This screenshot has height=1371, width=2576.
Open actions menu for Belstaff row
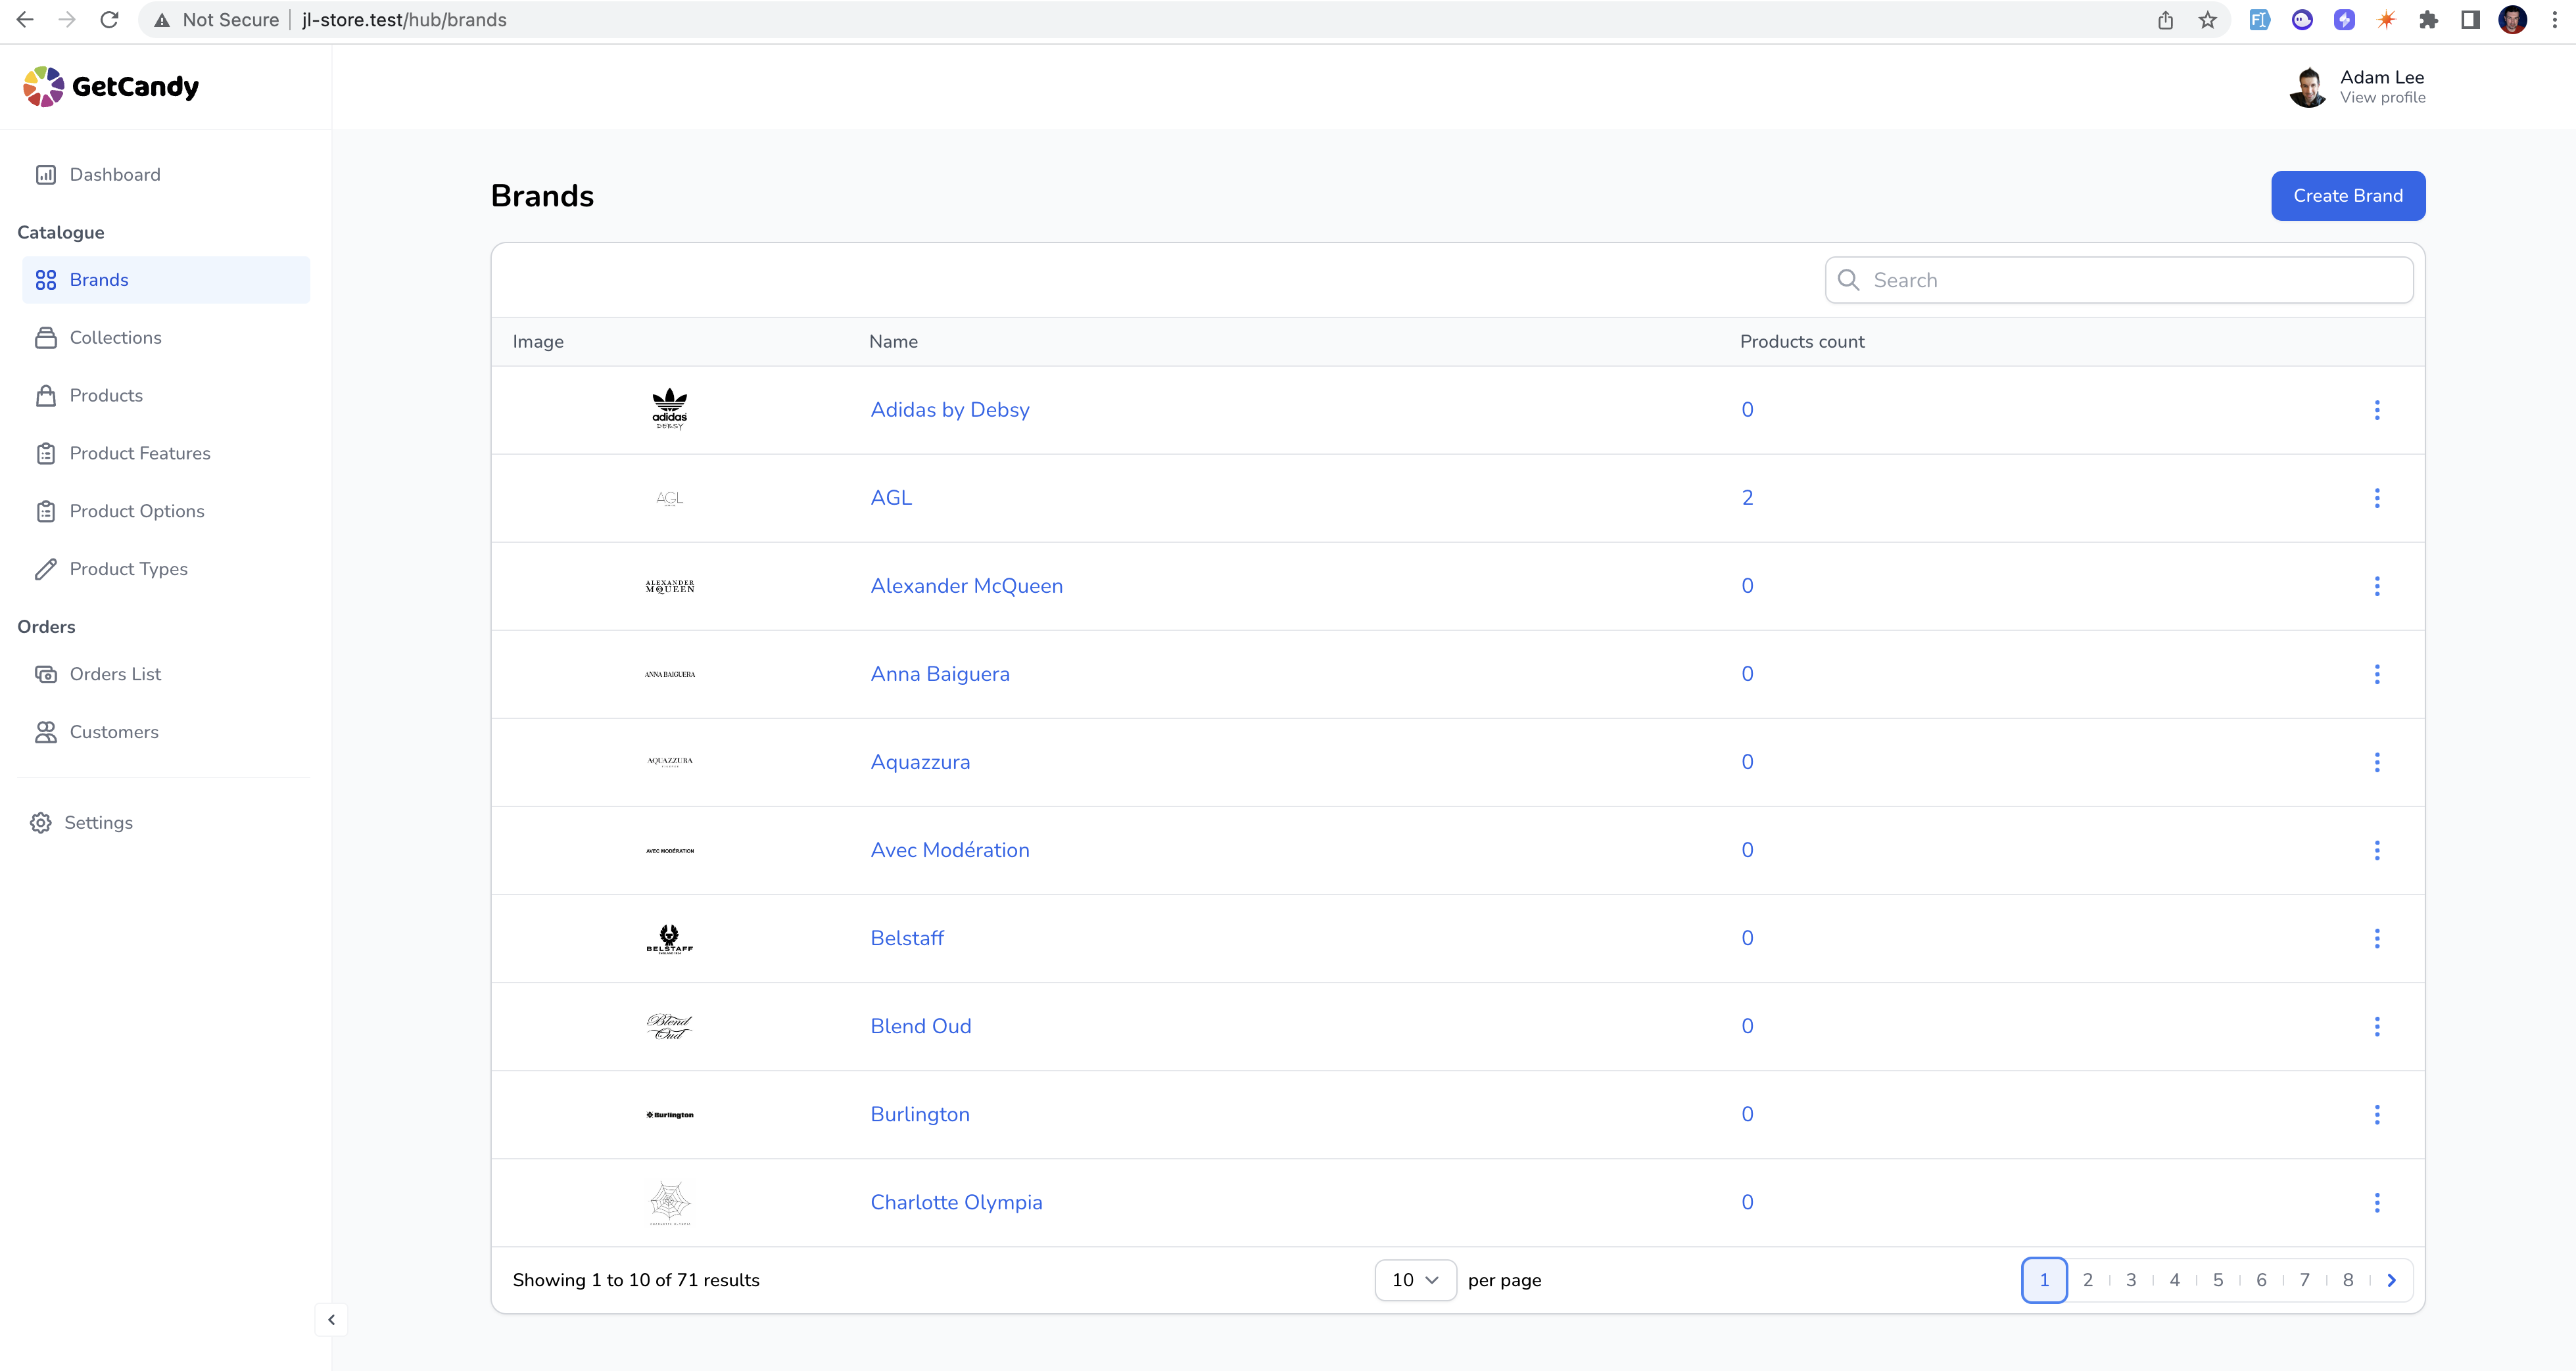coord(2376,938)
